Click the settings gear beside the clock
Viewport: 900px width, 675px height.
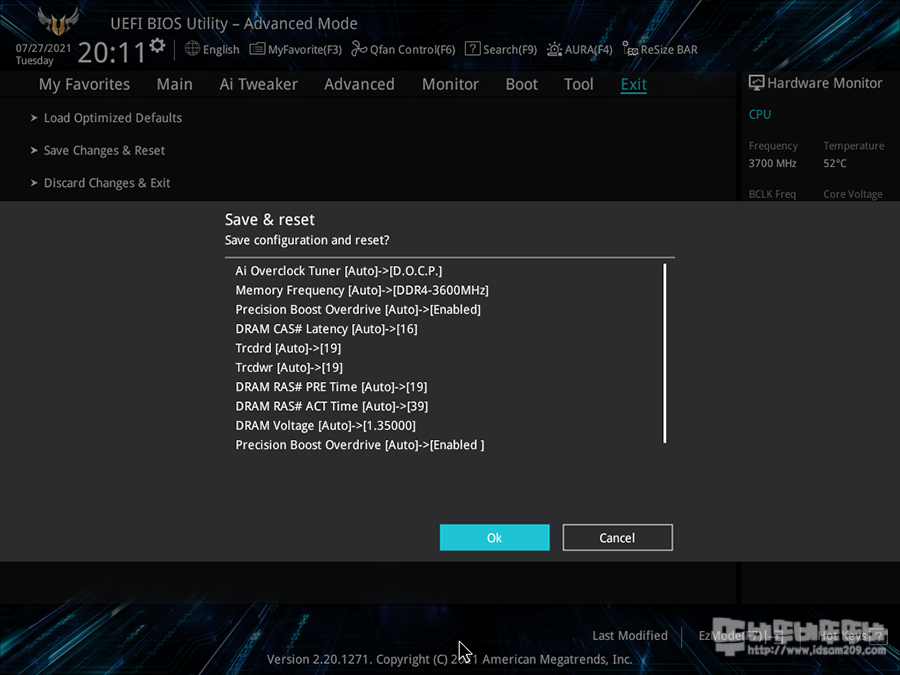click(157, 45)
